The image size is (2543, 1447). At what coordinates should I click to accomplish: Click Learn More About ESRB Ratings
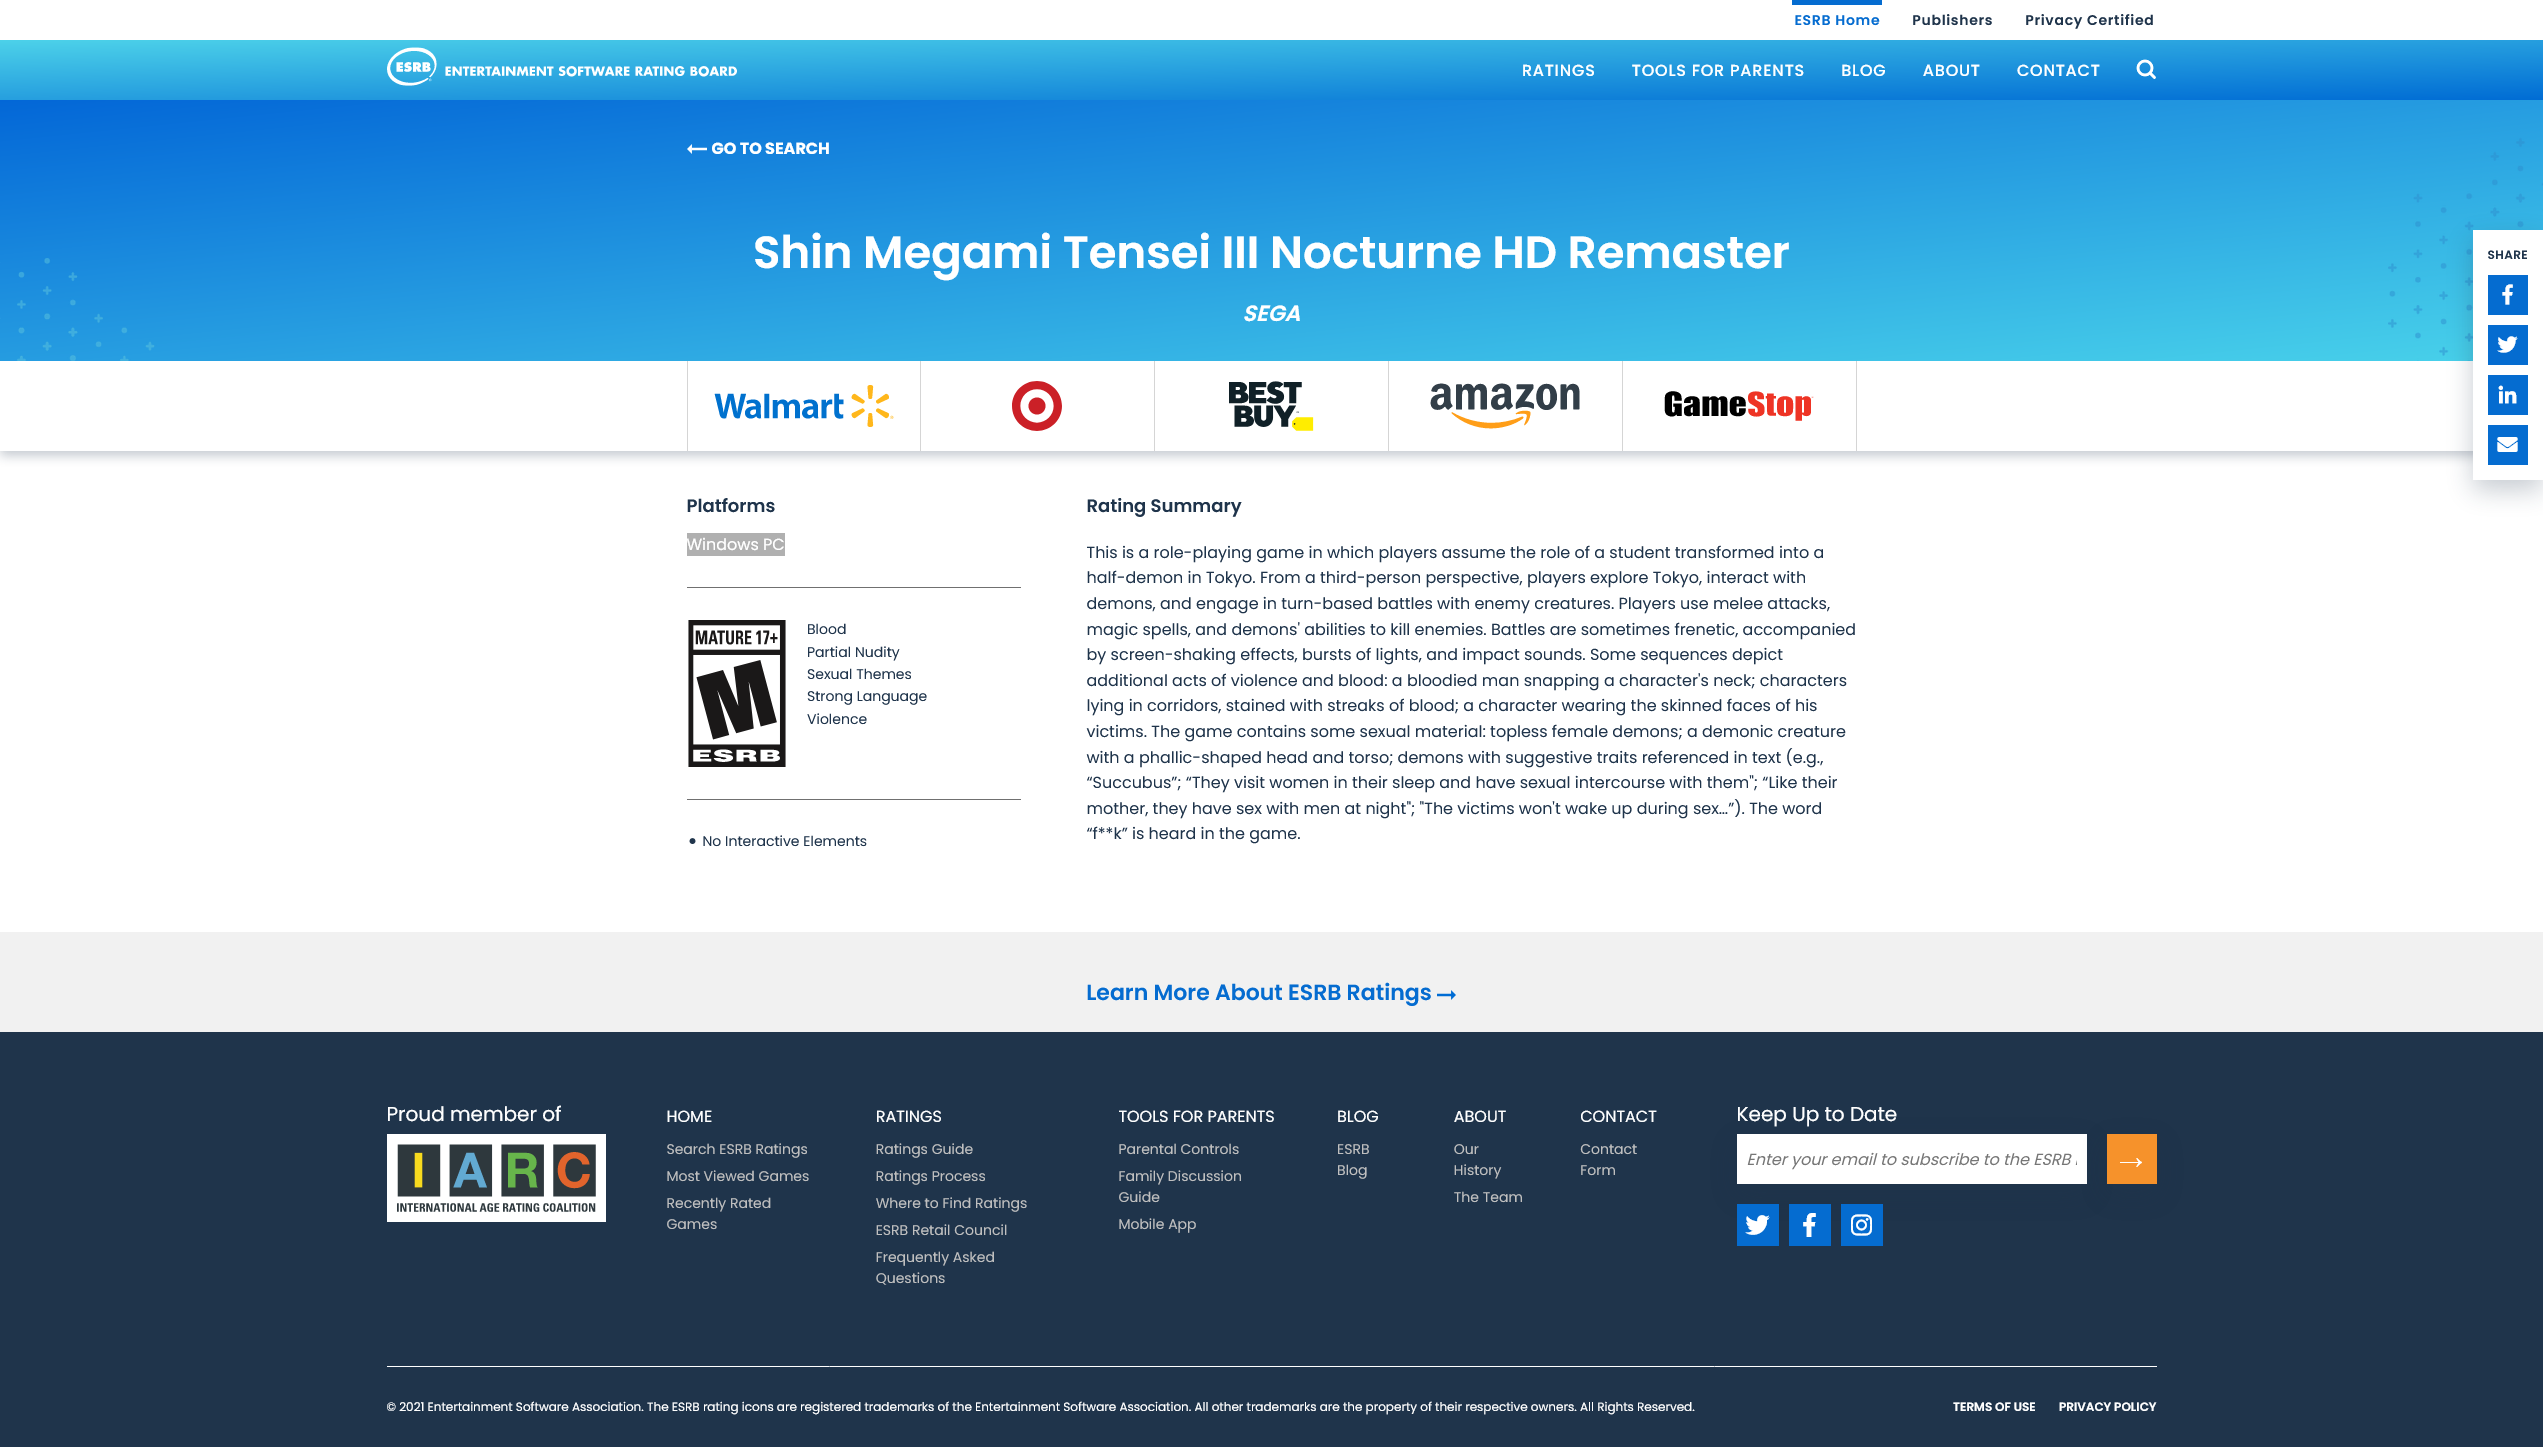1271,992
